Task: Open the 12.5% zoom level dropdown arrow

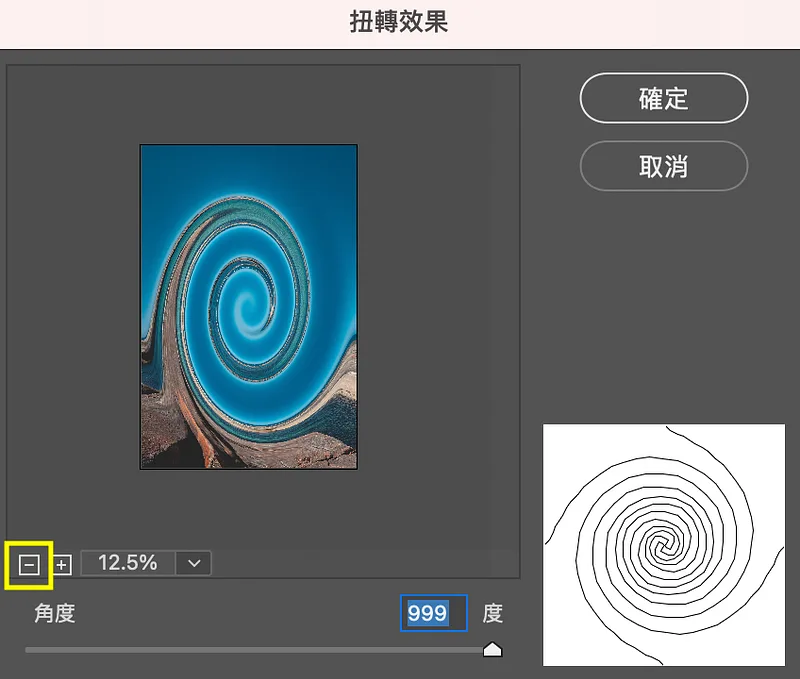Action: pyautogui.click(x=194, y=564)
